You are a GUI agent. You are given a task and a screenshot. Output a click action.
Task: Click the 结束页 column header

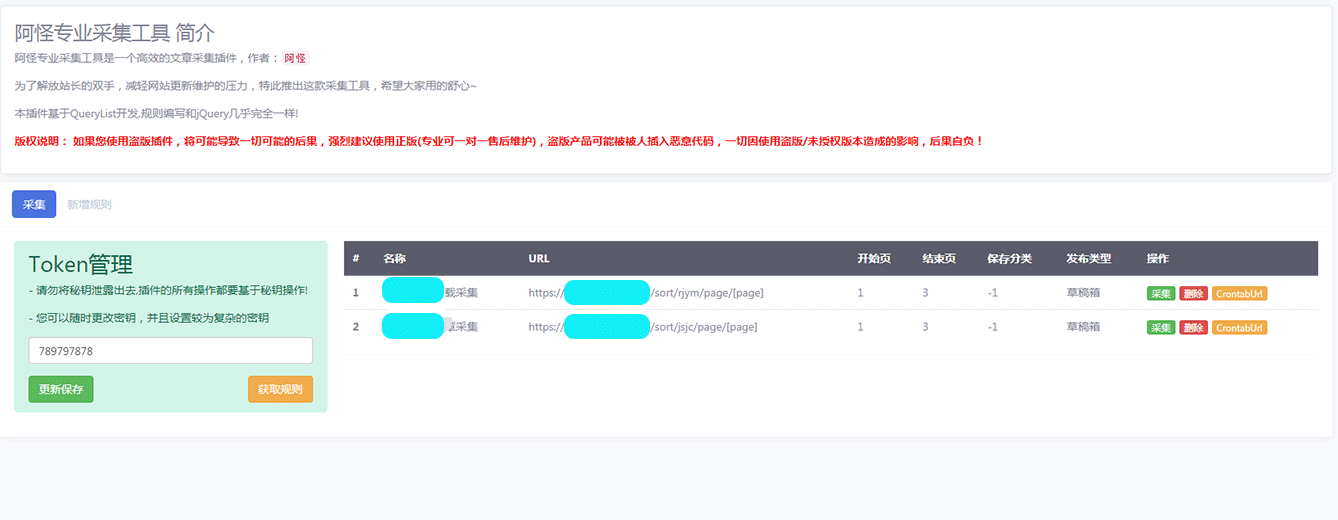[939, 258]
